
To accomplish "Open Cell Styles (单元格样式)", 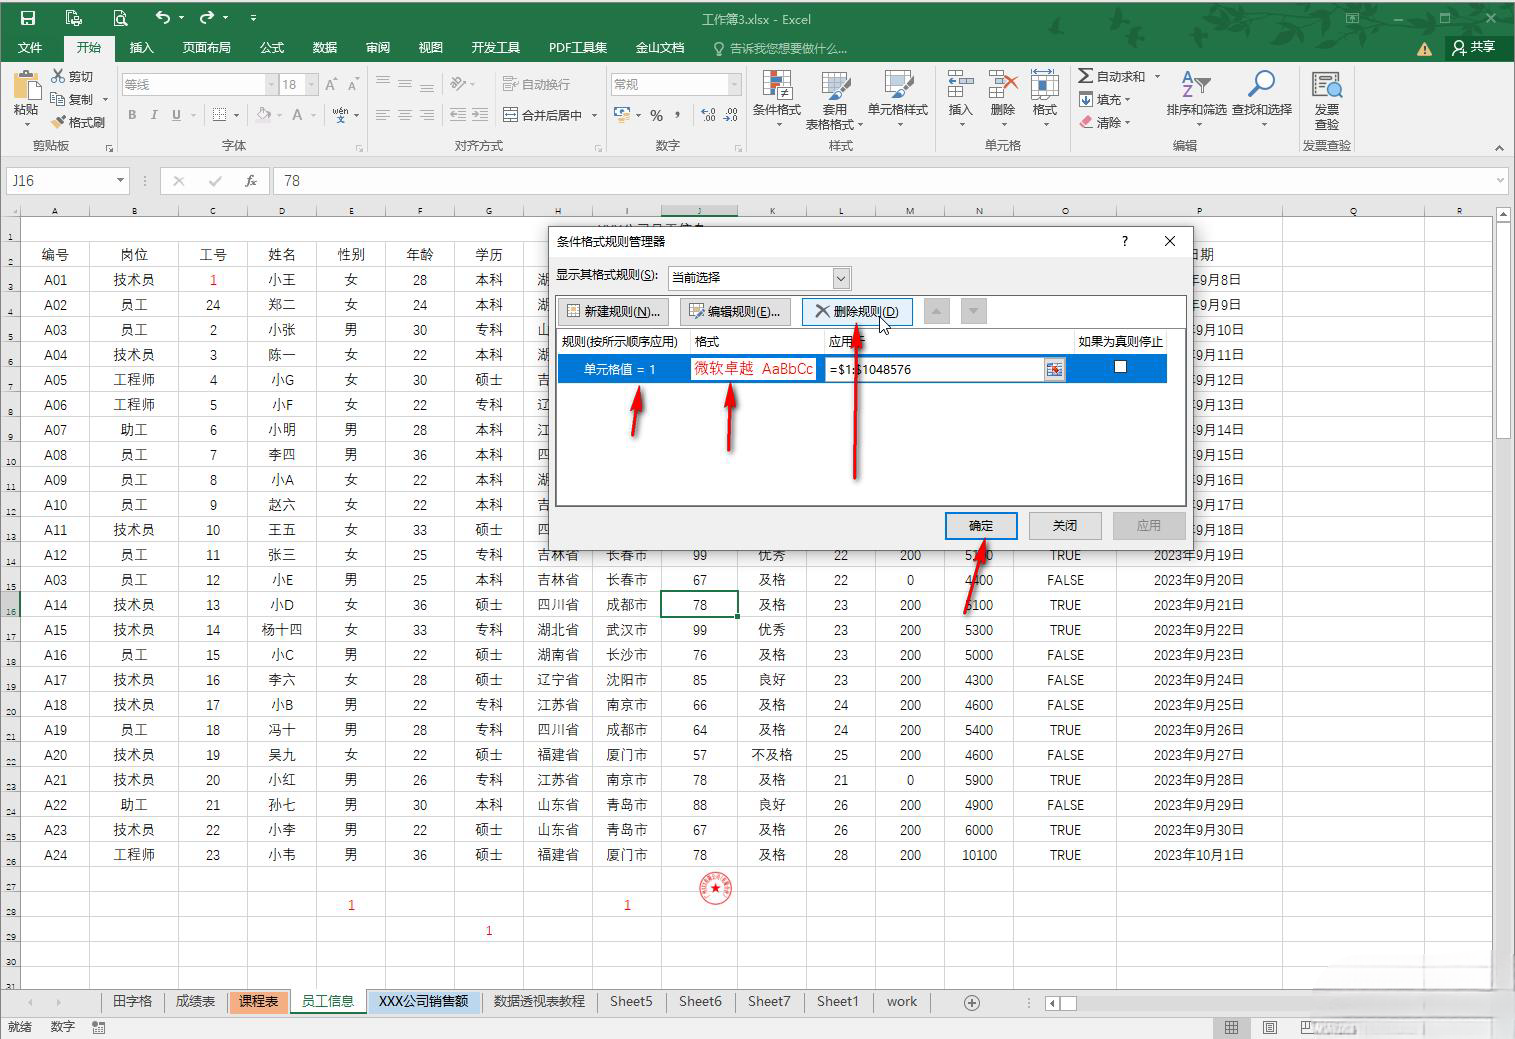I will pyautogui.click(x=898, y=99).
